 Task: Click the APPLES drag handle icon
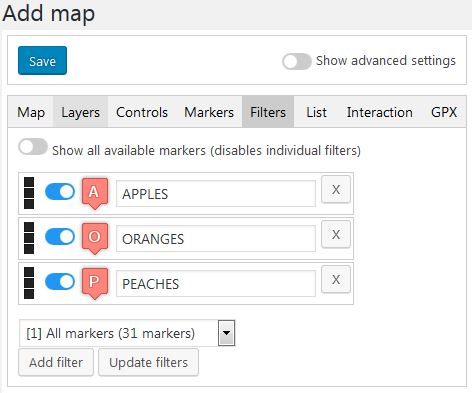pyautogui.click(x=29, y=193)
